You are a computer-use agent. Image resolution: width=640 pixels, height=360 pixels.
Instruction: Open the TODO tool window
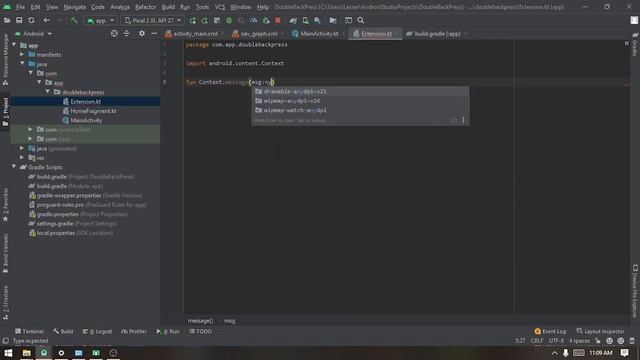coord(200,331)
